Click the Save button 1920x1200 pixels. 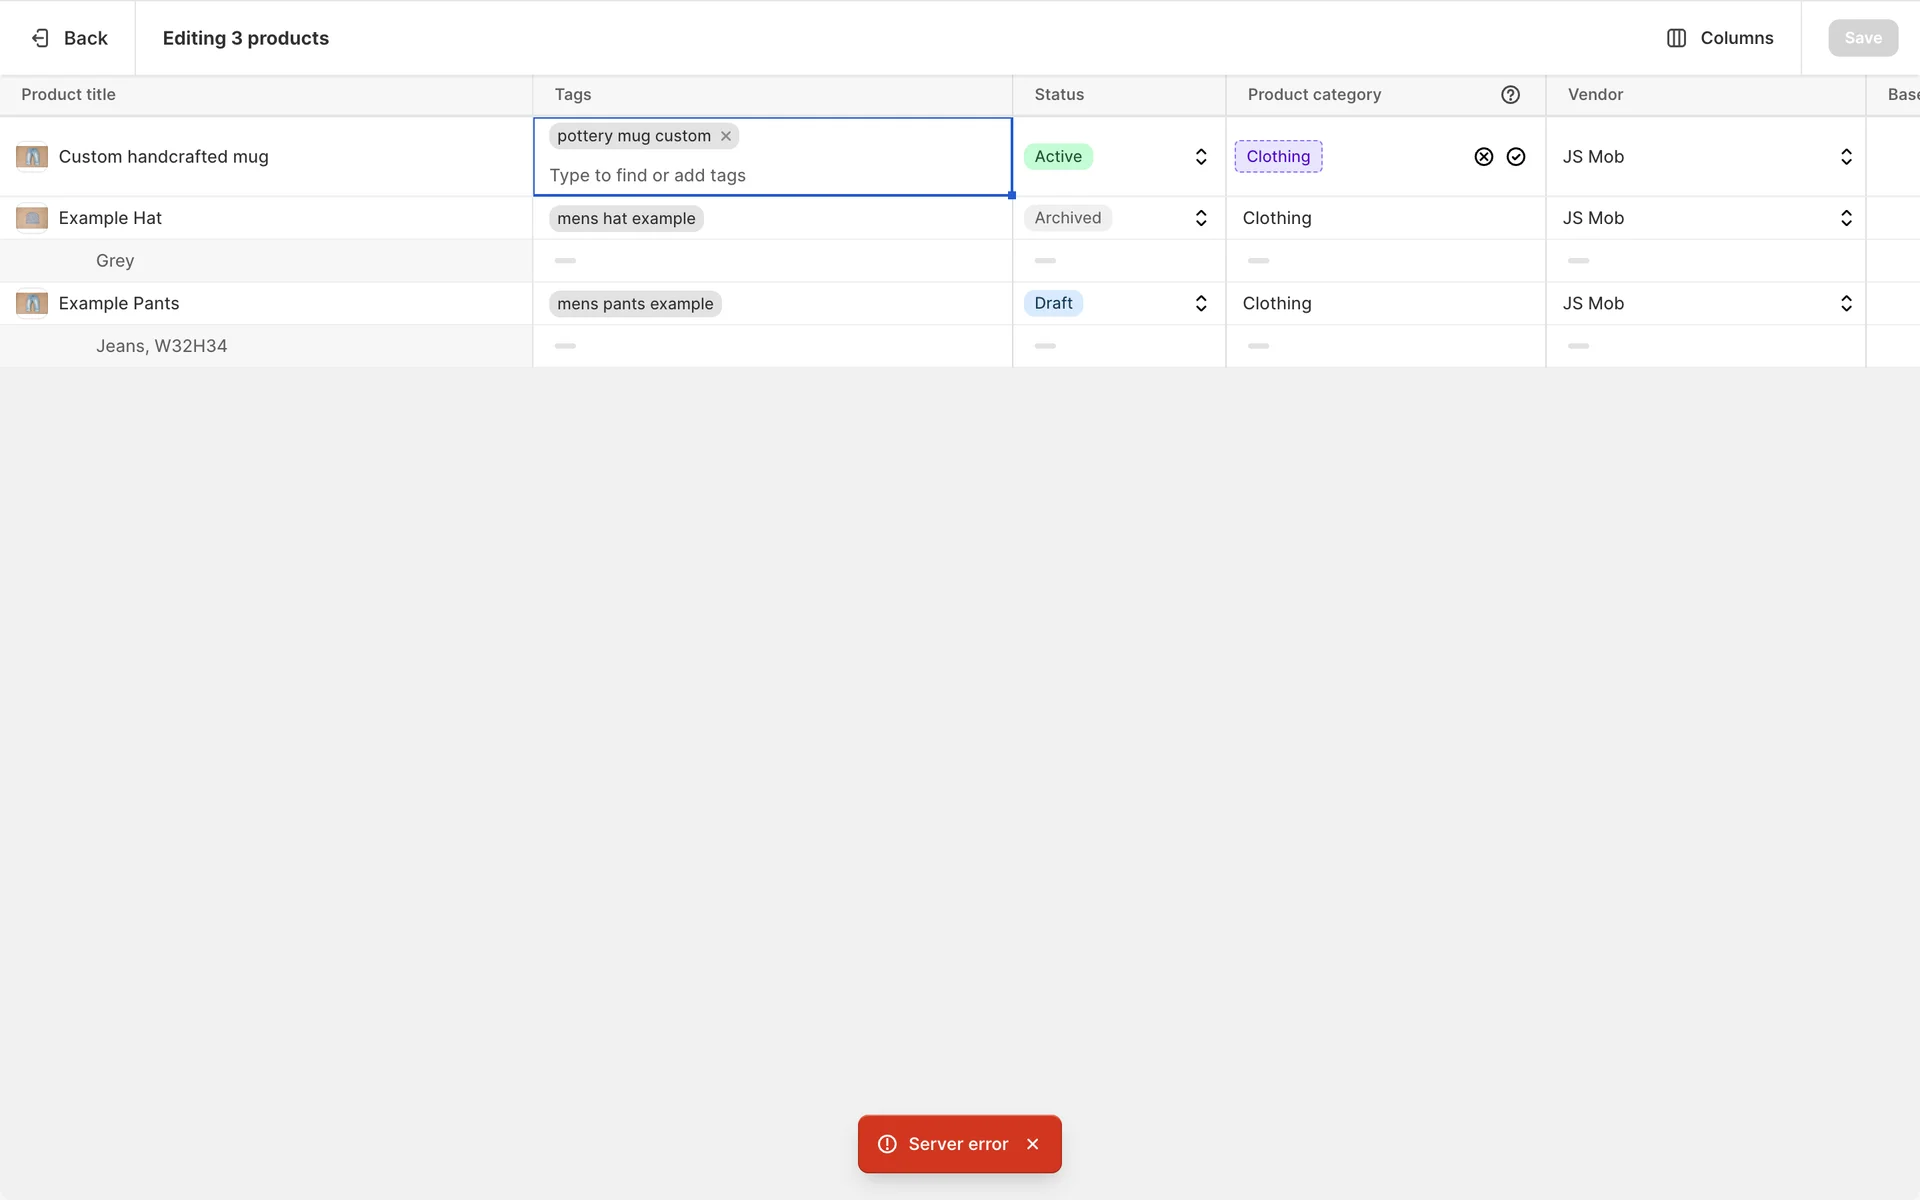[x=1862, y=38]
